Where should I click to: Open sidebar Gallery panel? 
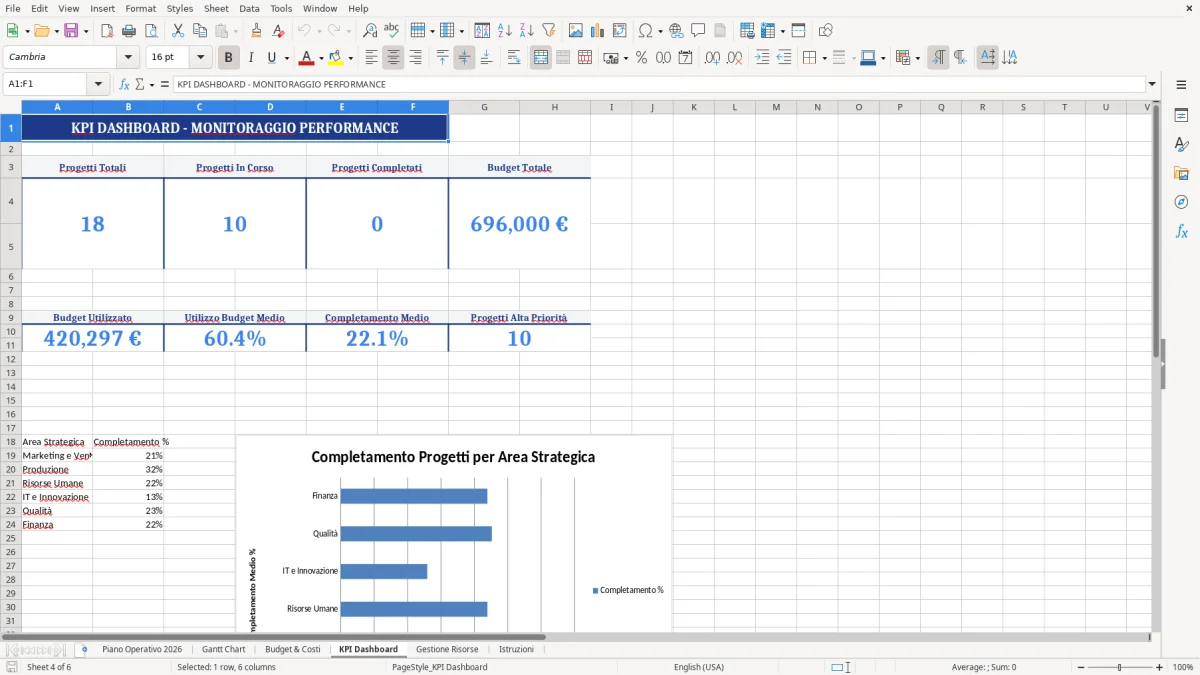point(1181,173)
